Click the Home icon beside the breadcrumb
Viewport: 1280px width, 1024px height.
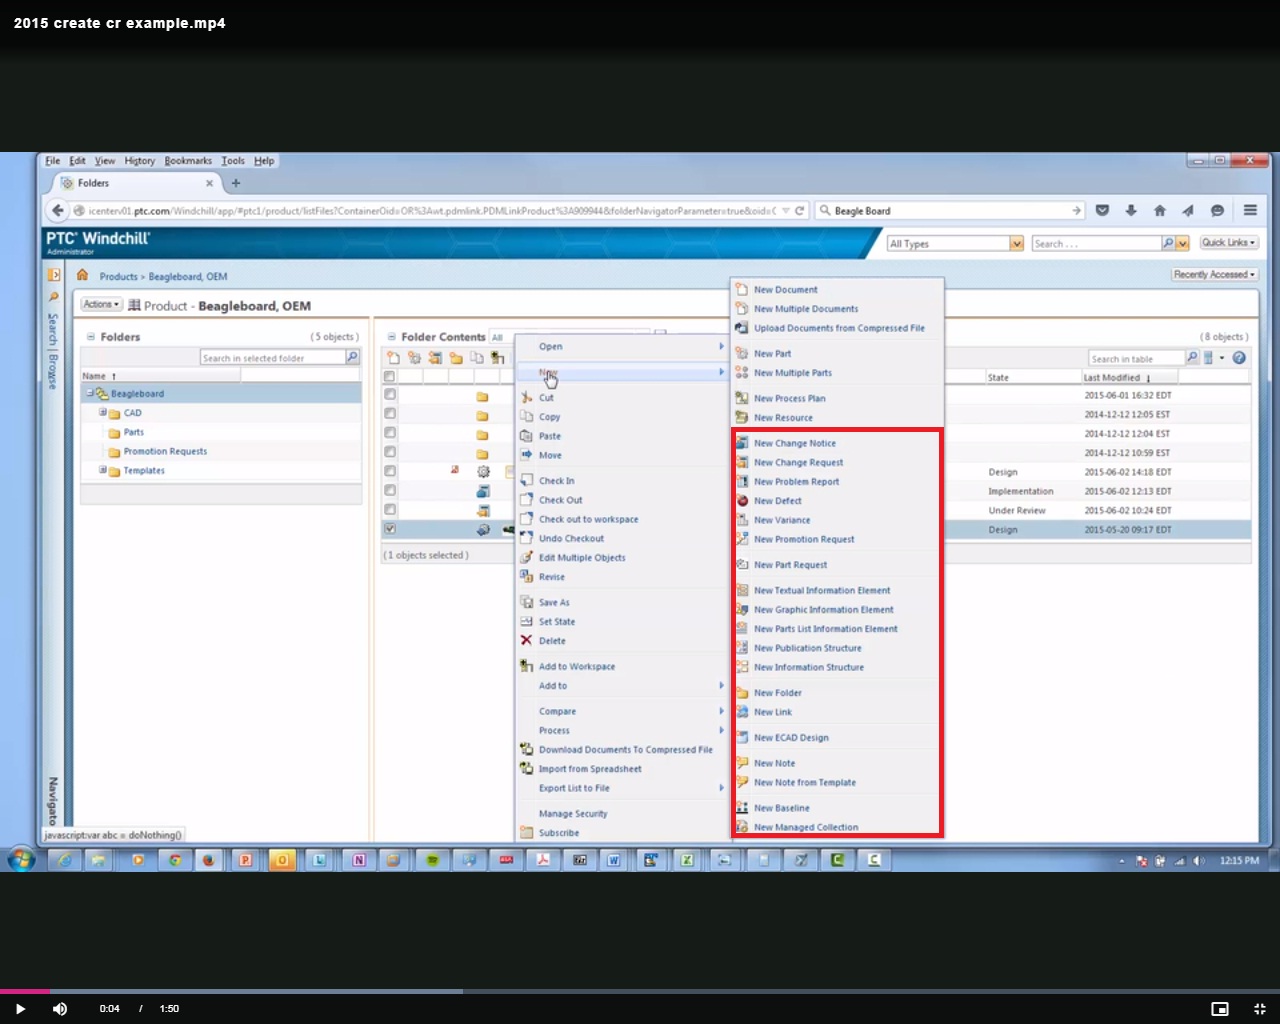82,276
